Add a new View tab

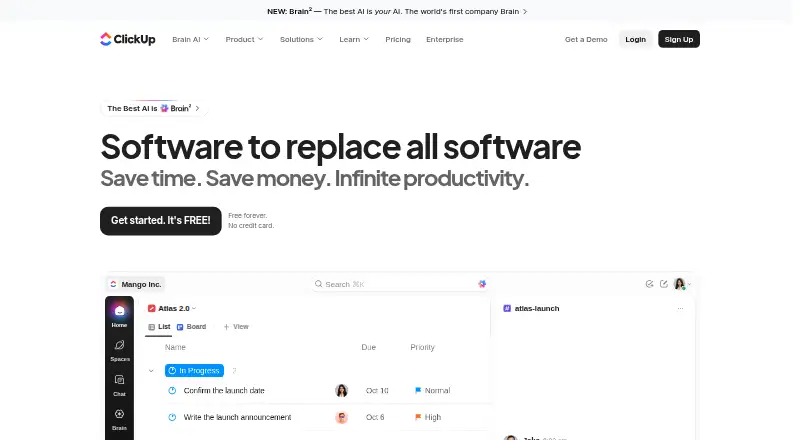point(236,327)
